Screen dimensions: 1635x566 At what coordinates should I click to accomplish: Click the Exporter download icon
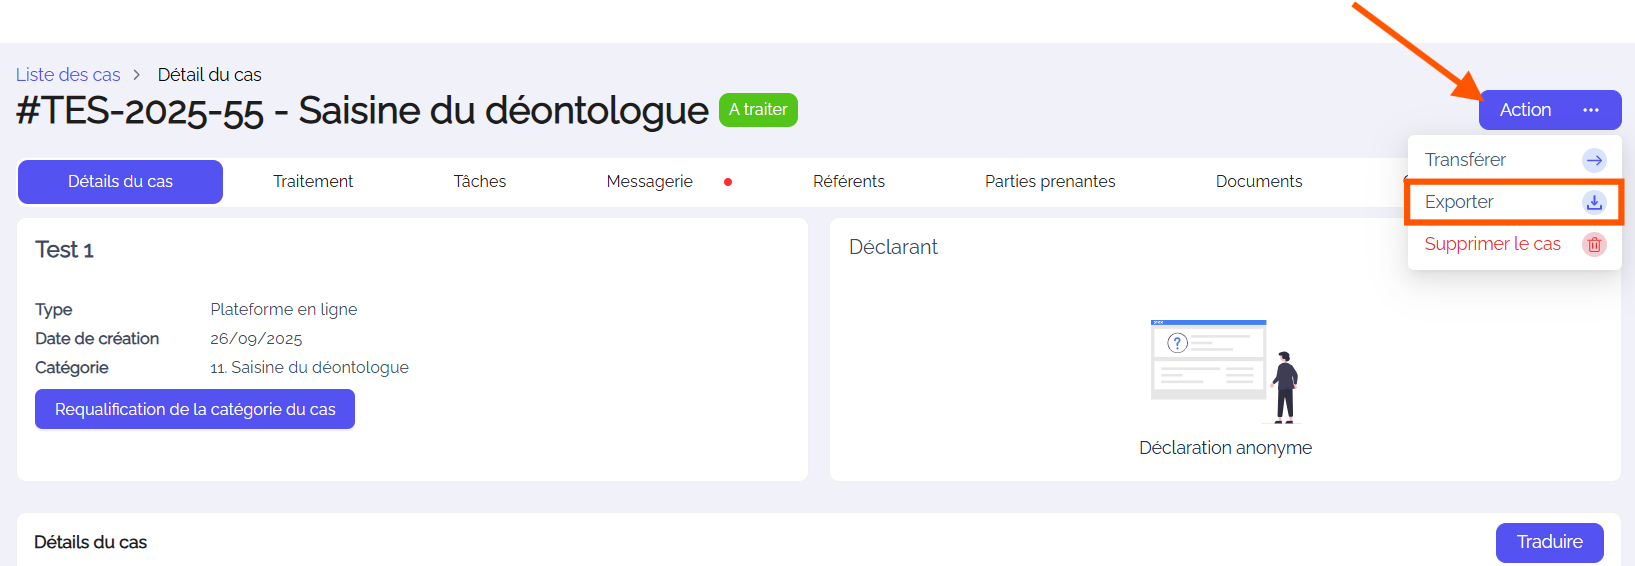tap(1594, 202)
